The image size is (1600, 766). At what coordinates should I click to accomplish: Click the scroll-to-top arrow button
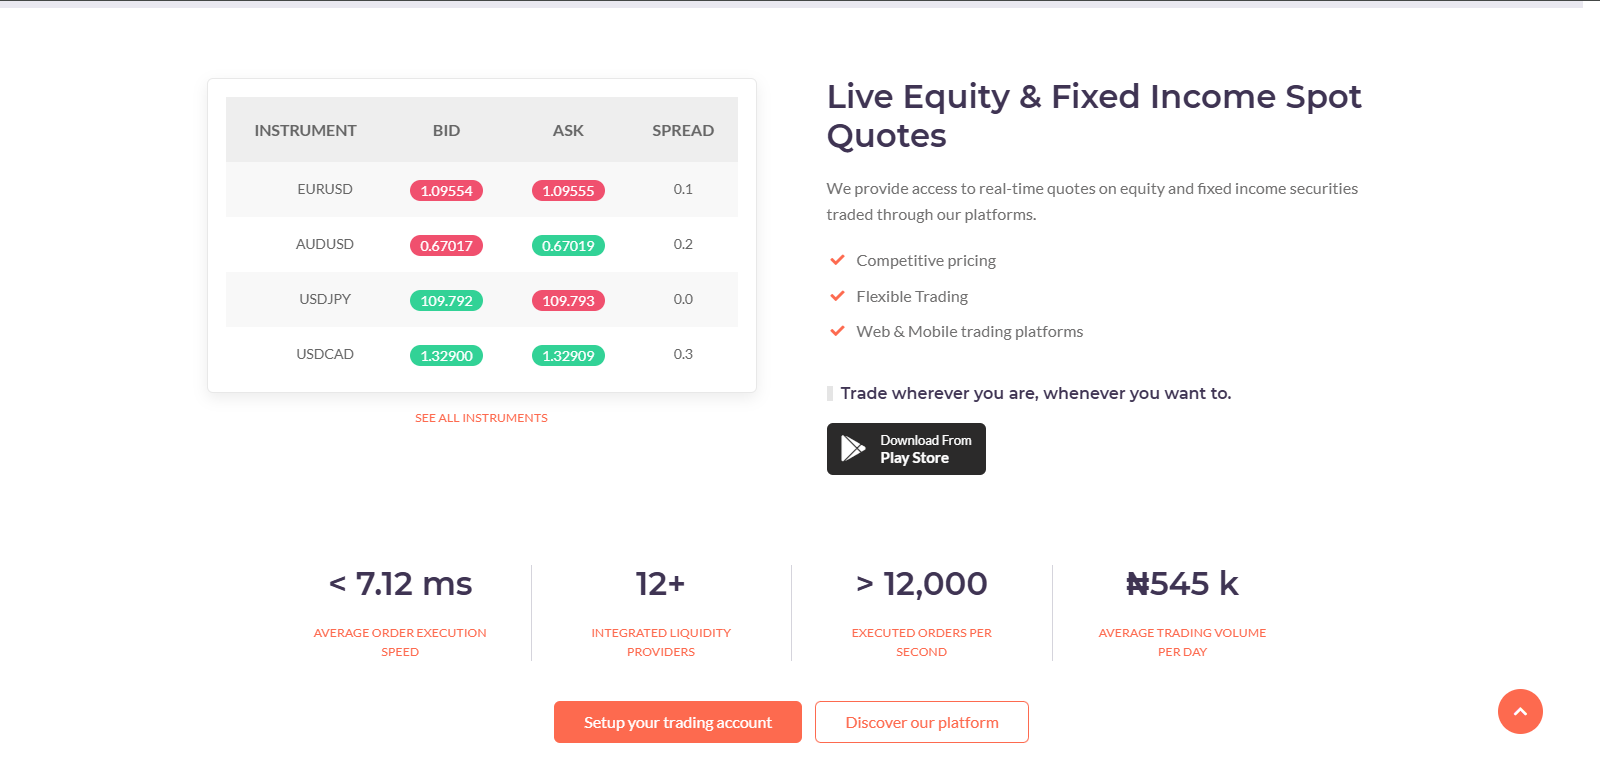[1520, 711]
